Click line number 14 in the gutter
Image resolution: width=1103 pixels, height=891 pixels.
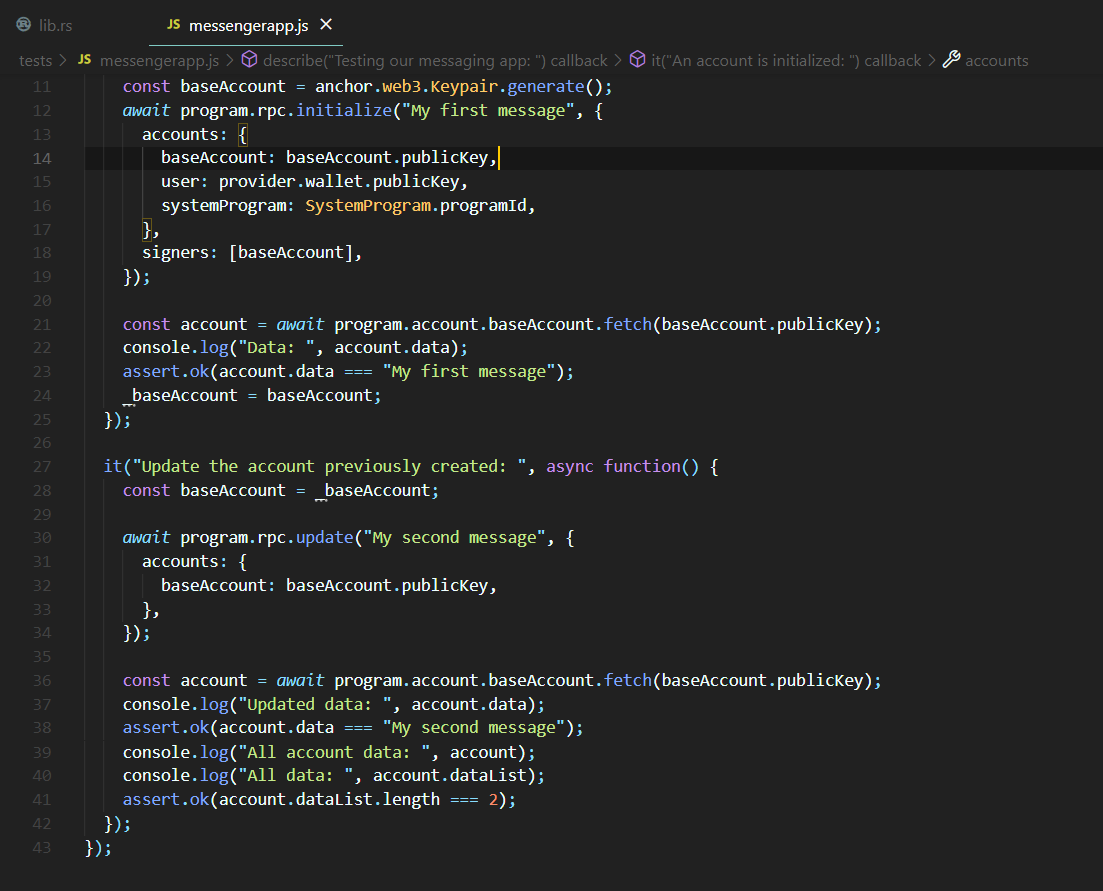41,158
